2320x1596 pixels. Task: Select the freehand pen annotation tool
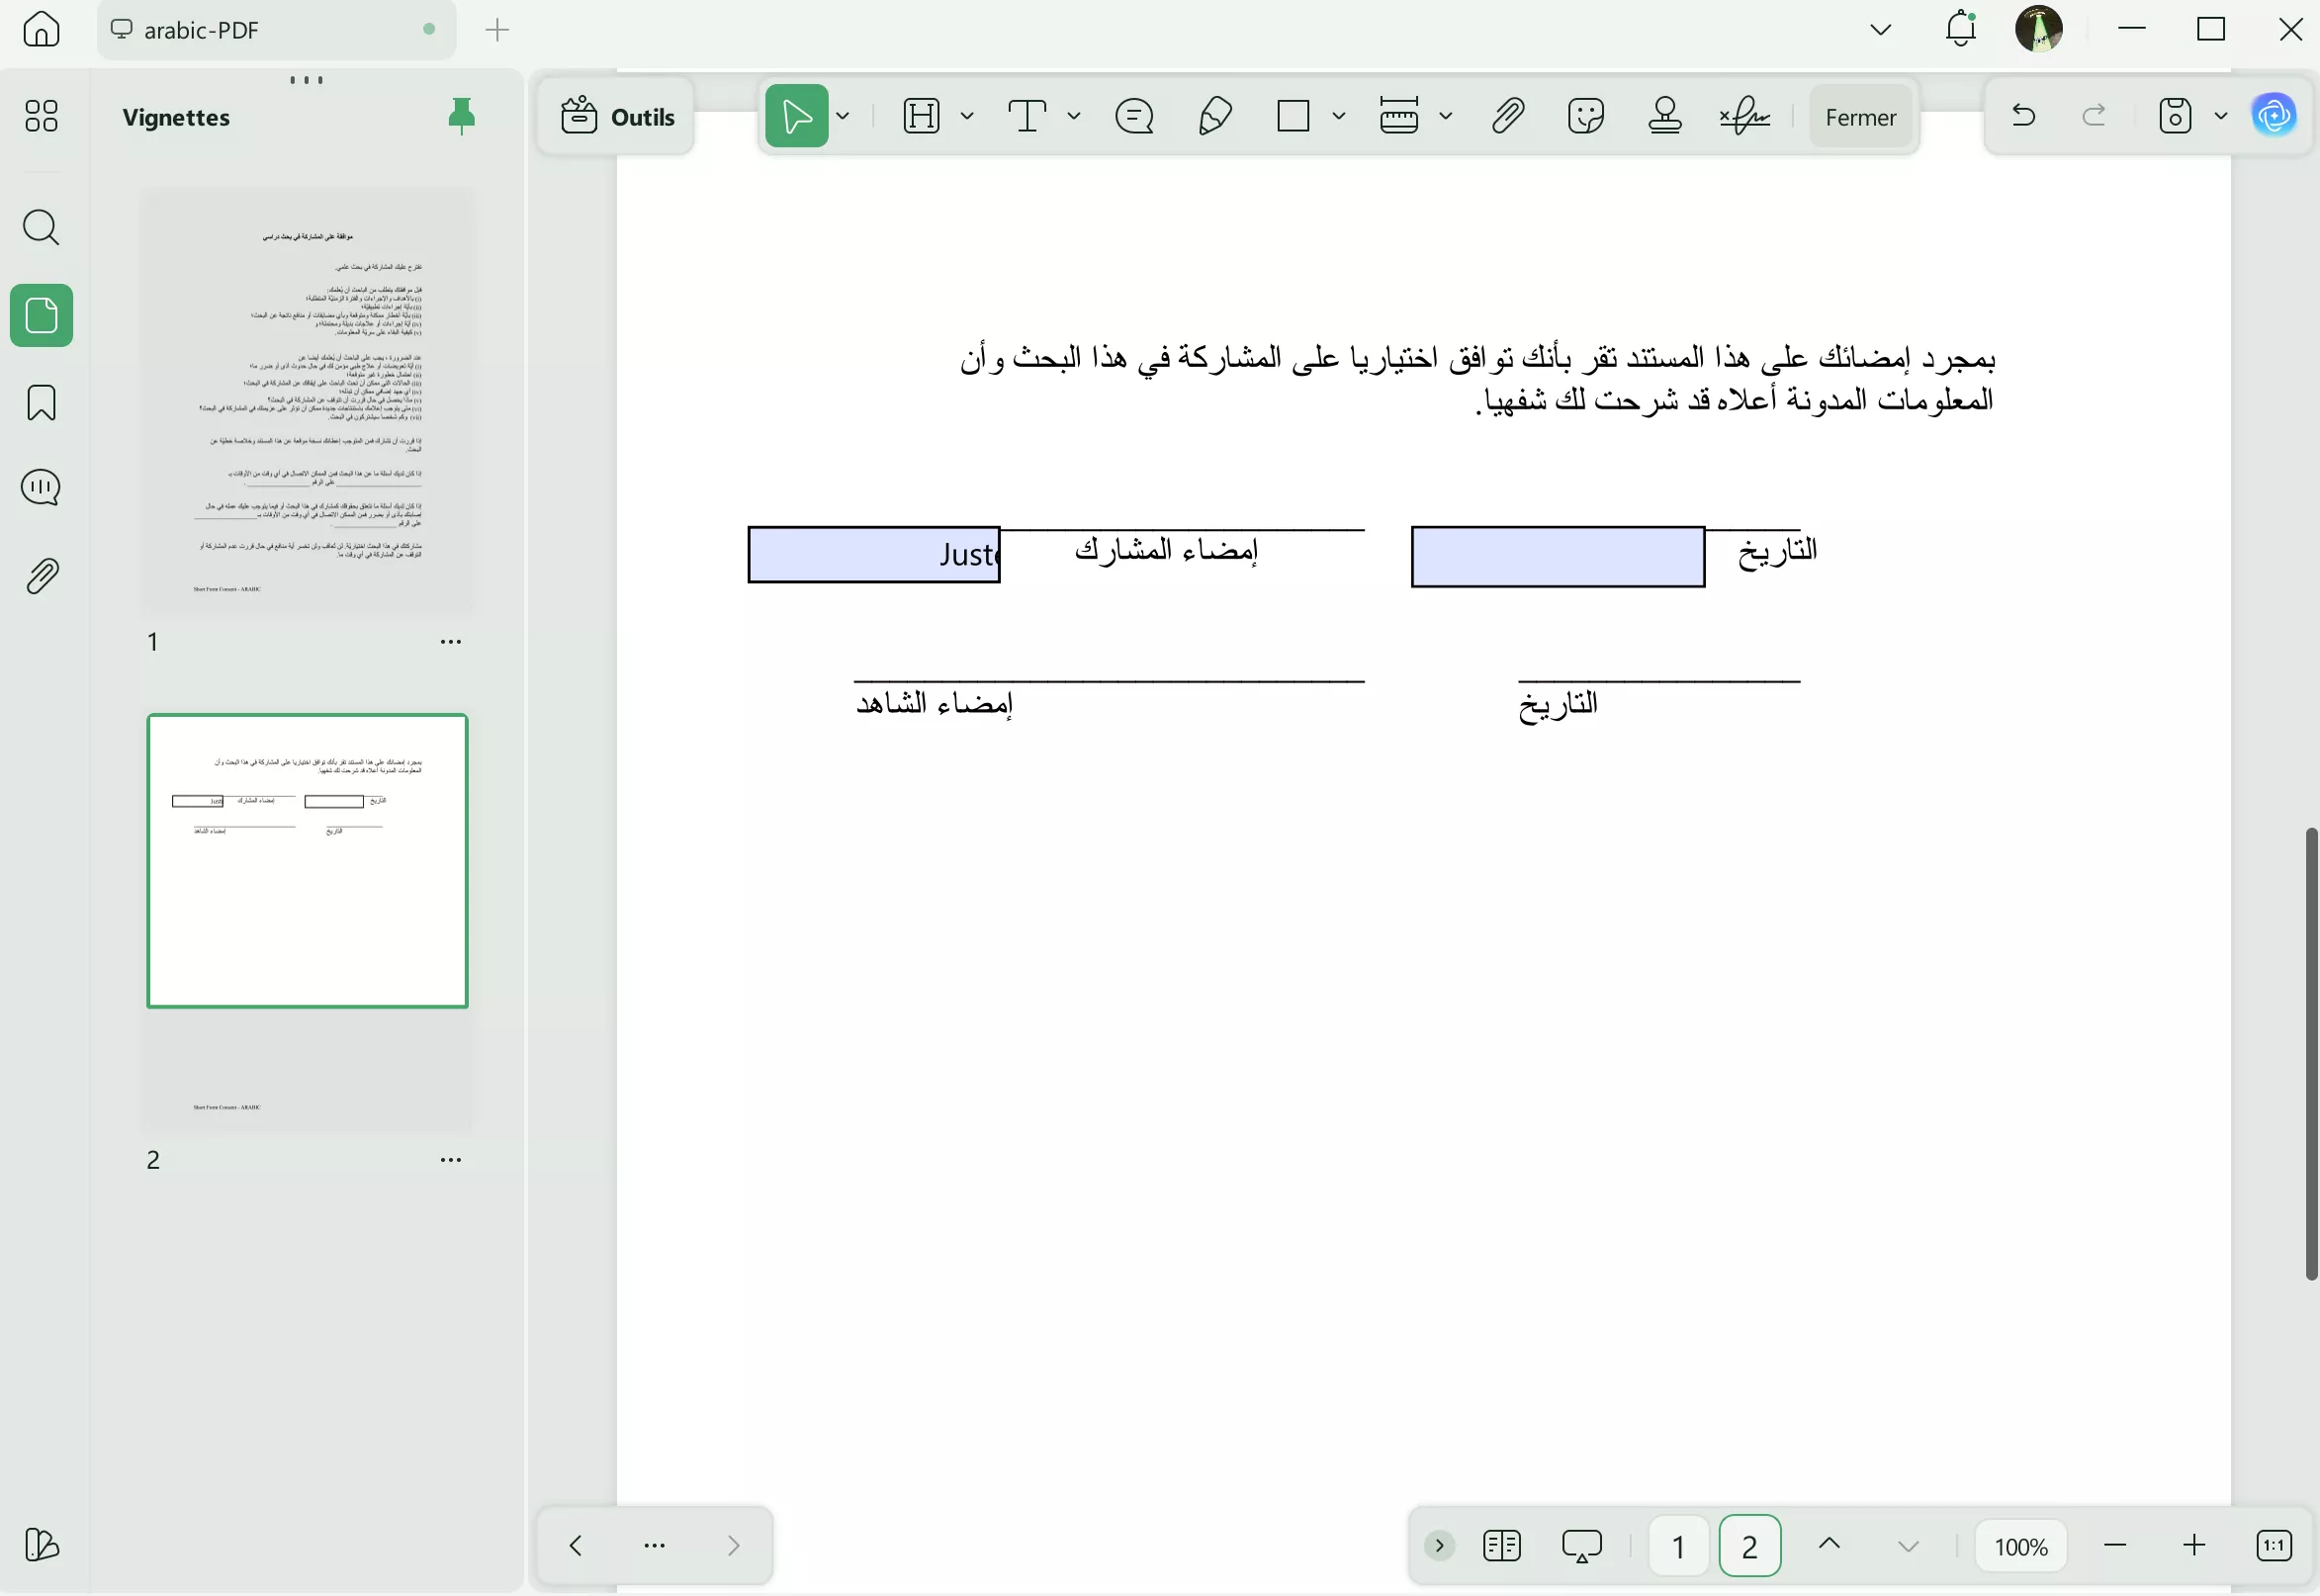(x=1213, y=115)
